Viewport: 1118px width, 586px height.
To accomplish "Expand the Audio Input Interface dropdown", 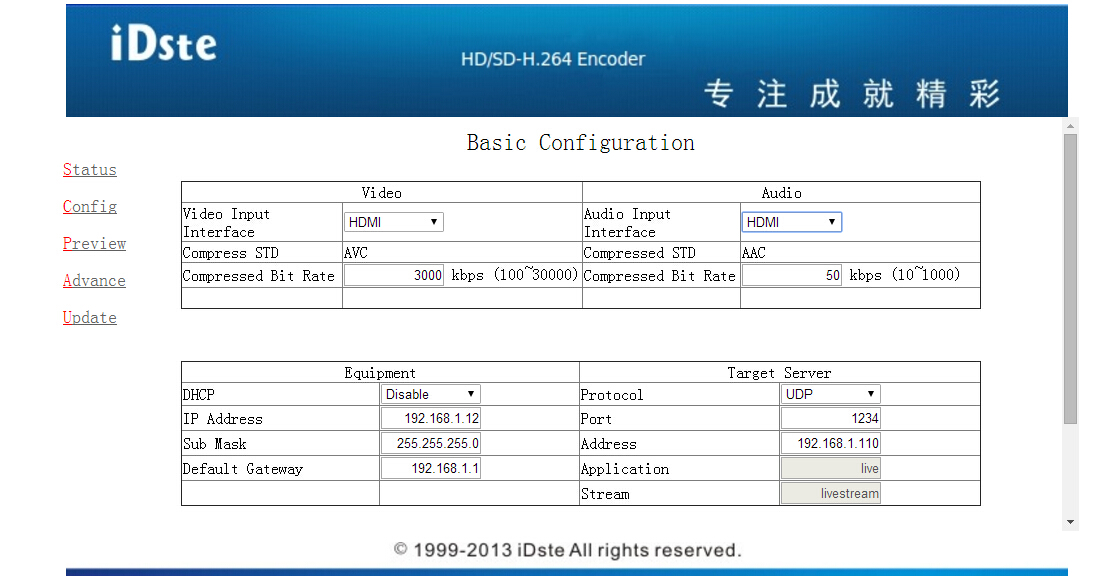I will (x=791, y=222).
